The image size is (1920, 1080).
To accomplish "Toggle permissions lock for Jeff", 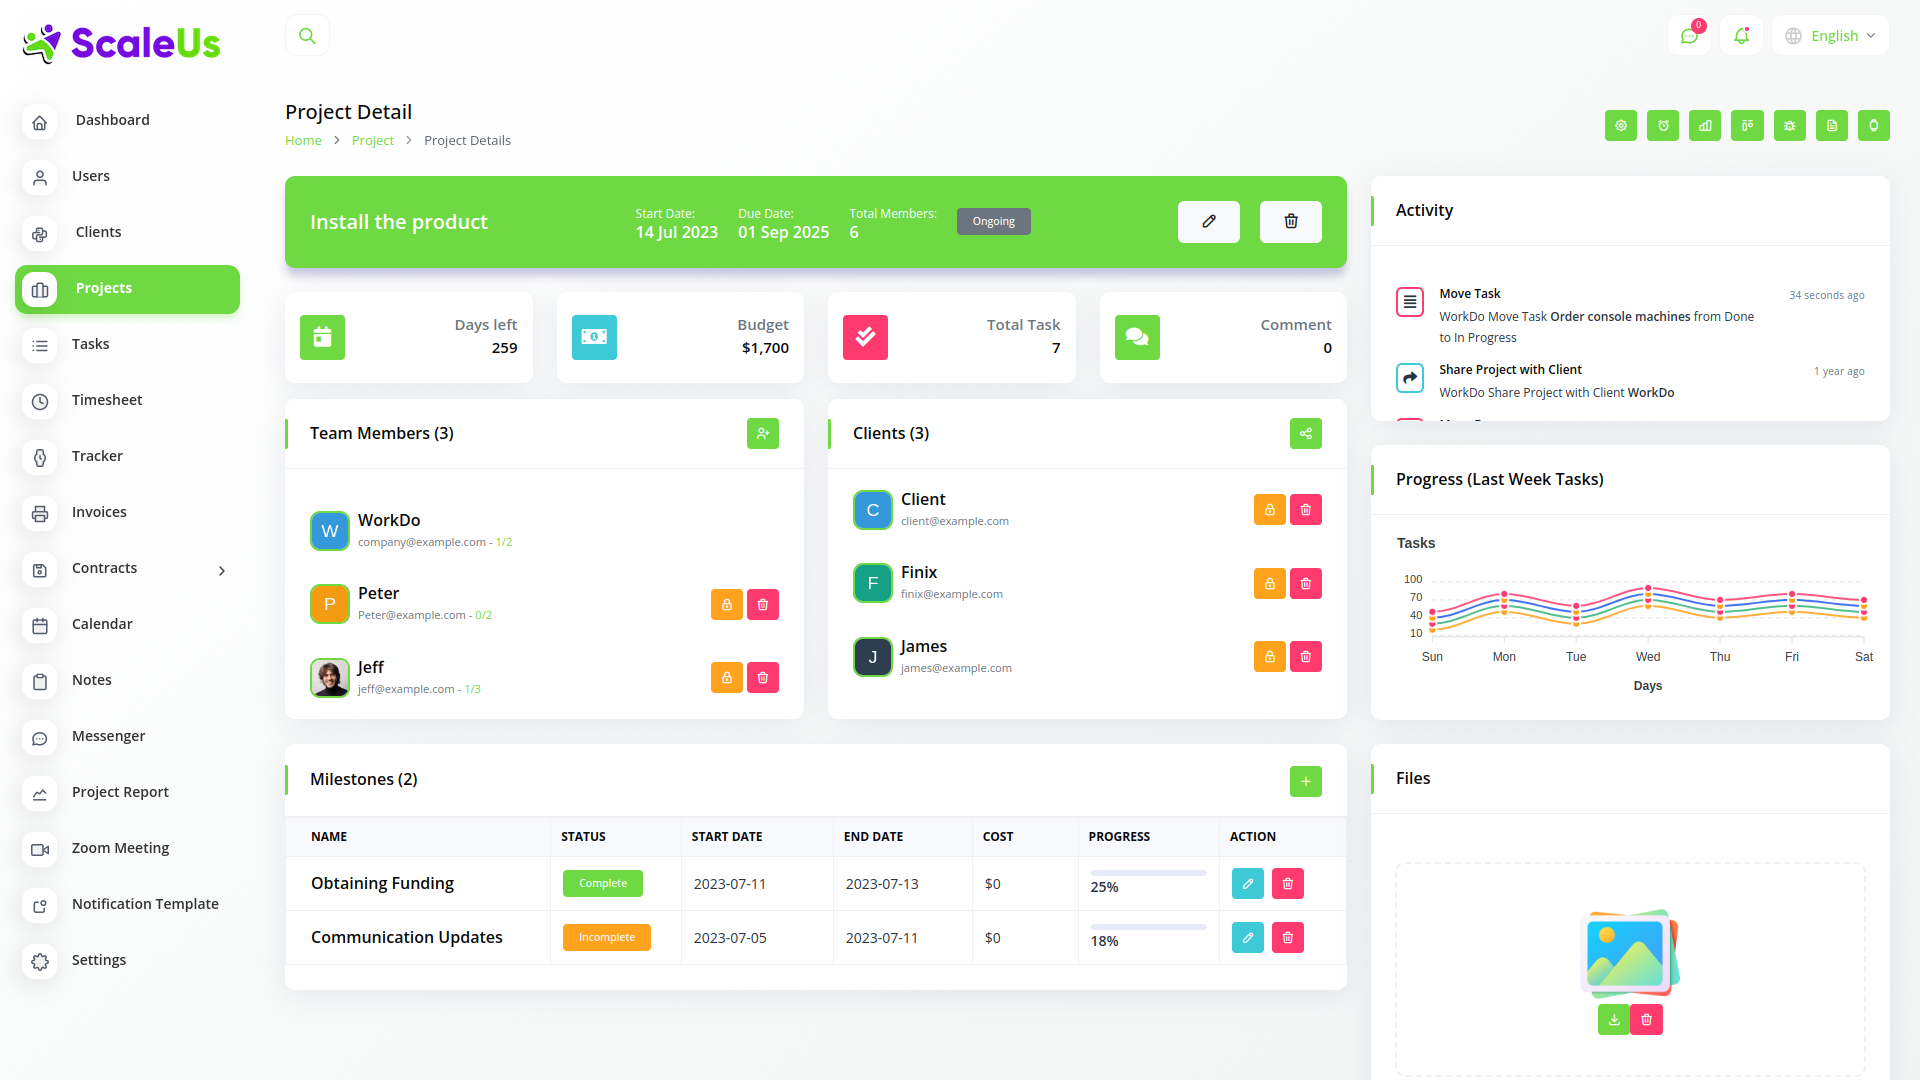I will pyautogui.click(x=727, y=678).
